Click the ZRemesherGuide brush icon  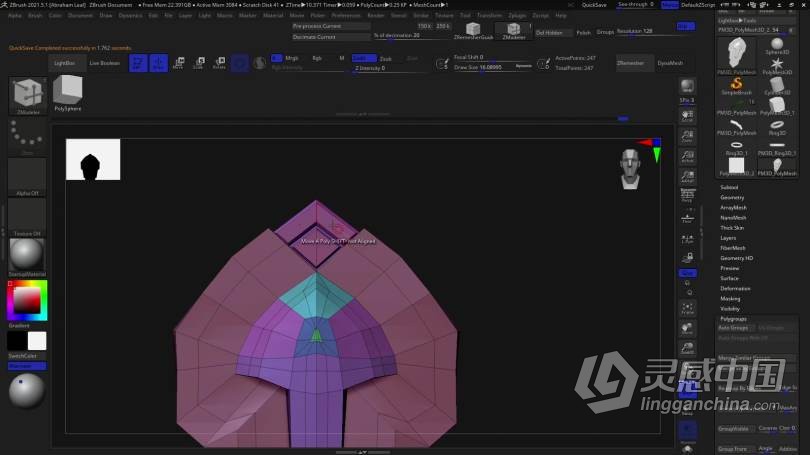tap(473, 31)
